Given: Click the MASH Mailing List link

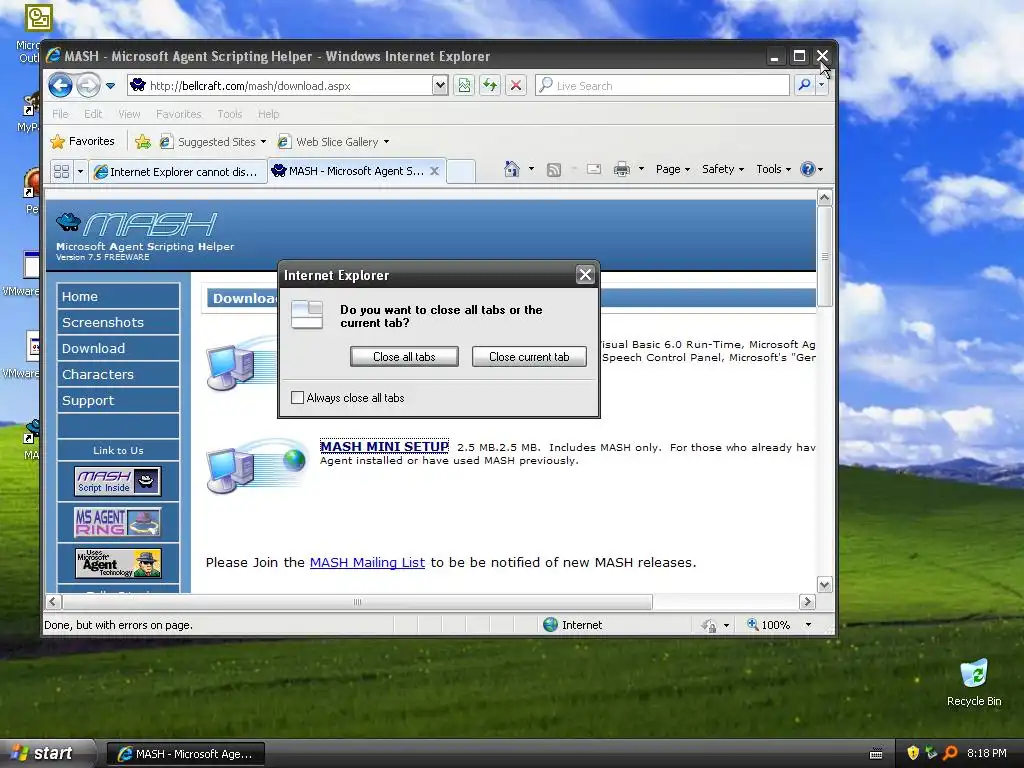Looking at the screenshot, I should [x=367, y=562].
